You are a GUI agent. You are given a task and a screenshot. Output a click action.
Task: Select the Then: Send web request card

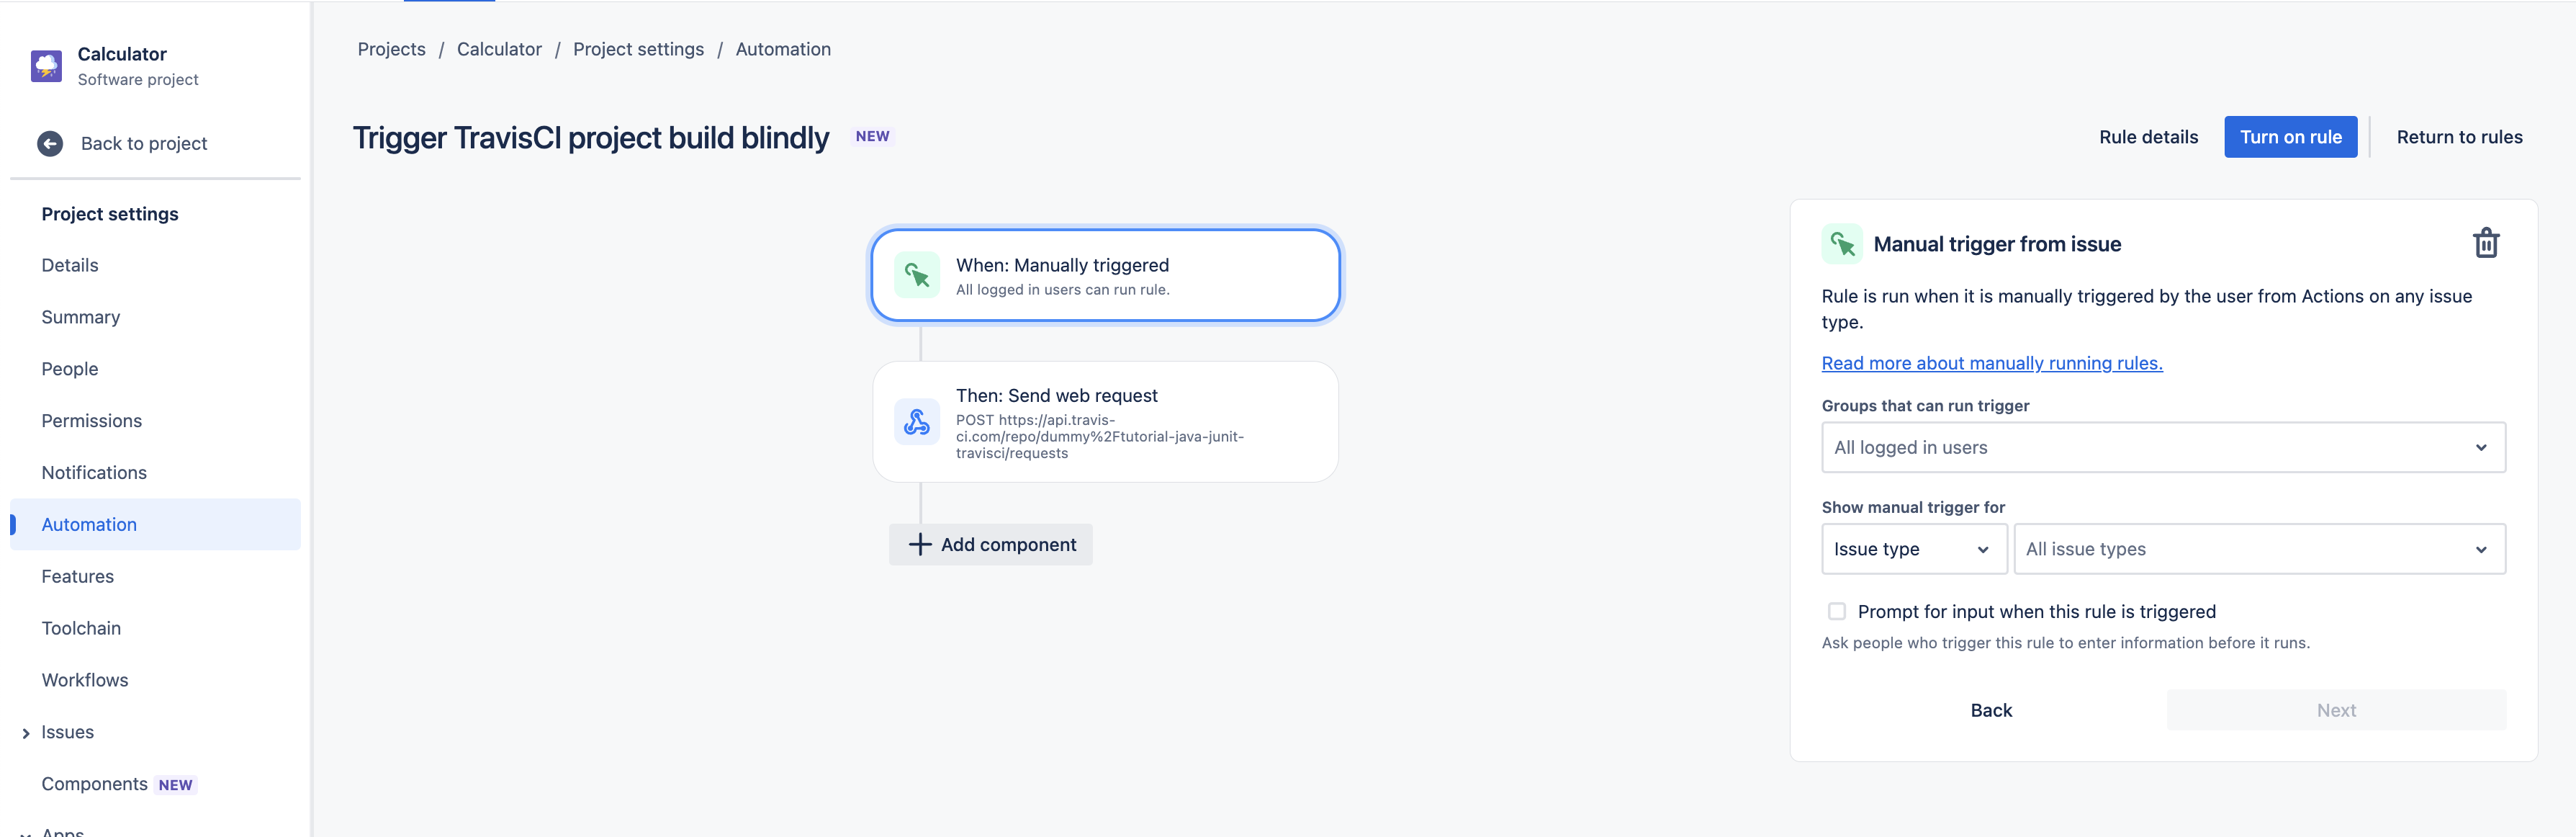(x=1105, y=422)
